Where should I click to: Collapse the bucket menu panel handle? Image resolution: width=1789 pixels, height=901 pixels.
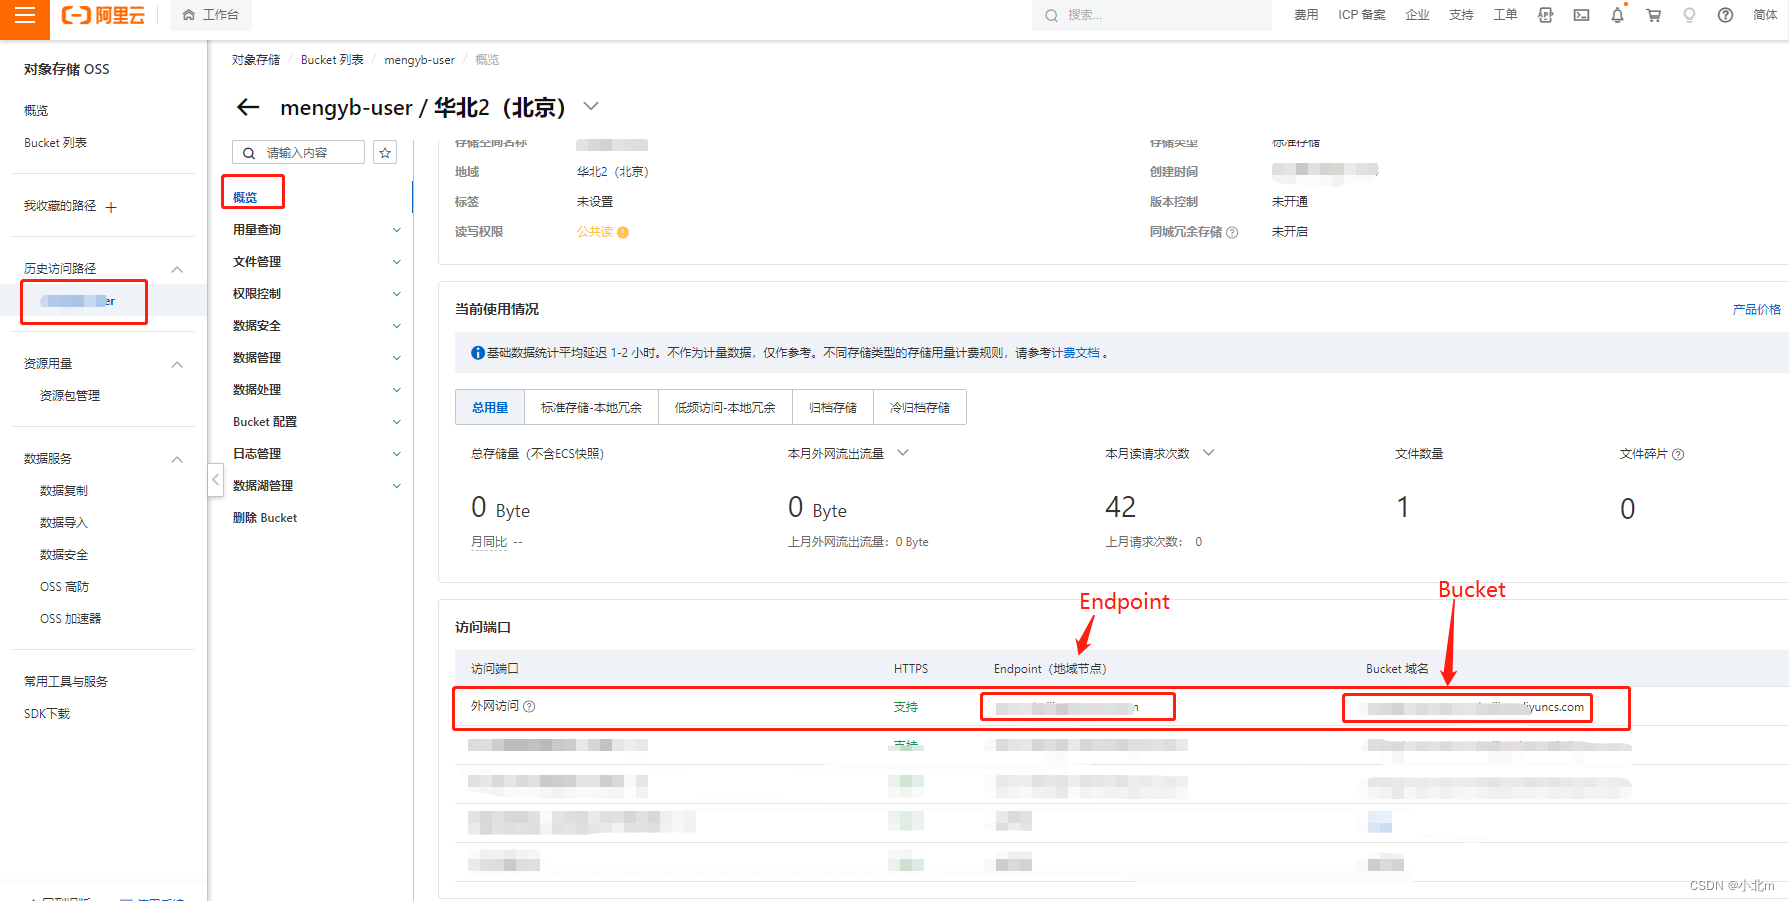(215, 480)
